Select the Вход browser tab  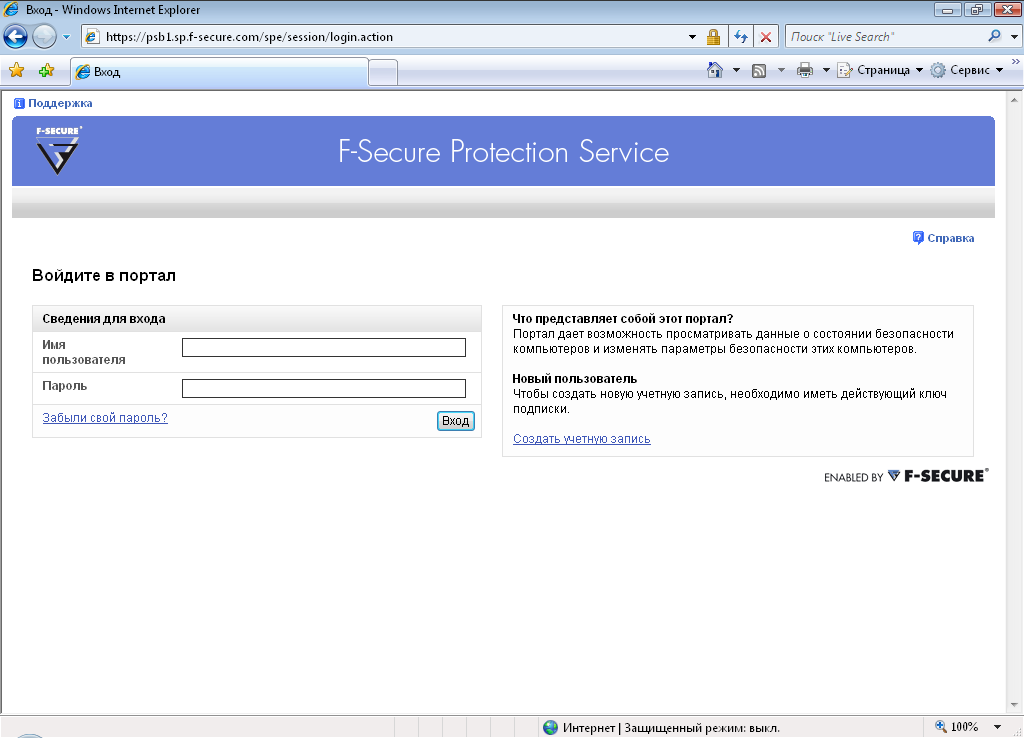click(219, 72)
